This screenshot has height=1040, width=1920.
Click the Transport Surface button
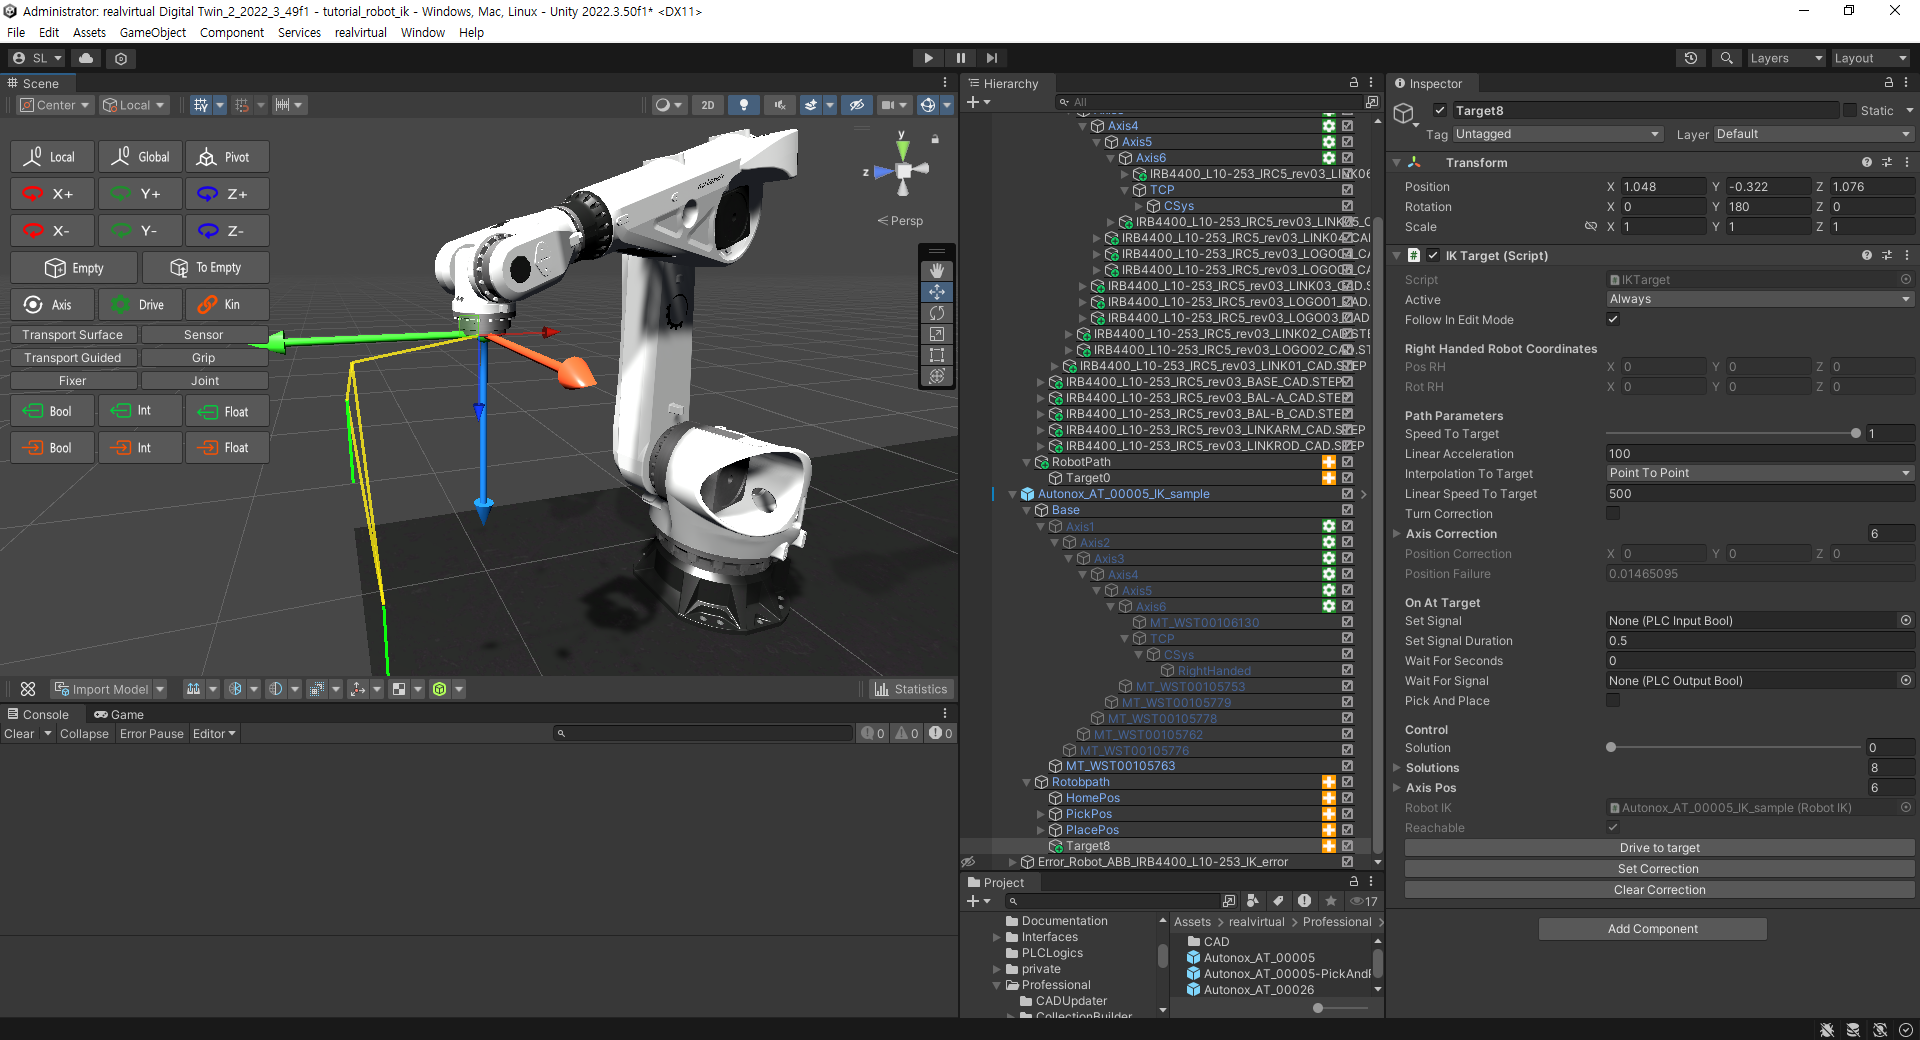73,335
